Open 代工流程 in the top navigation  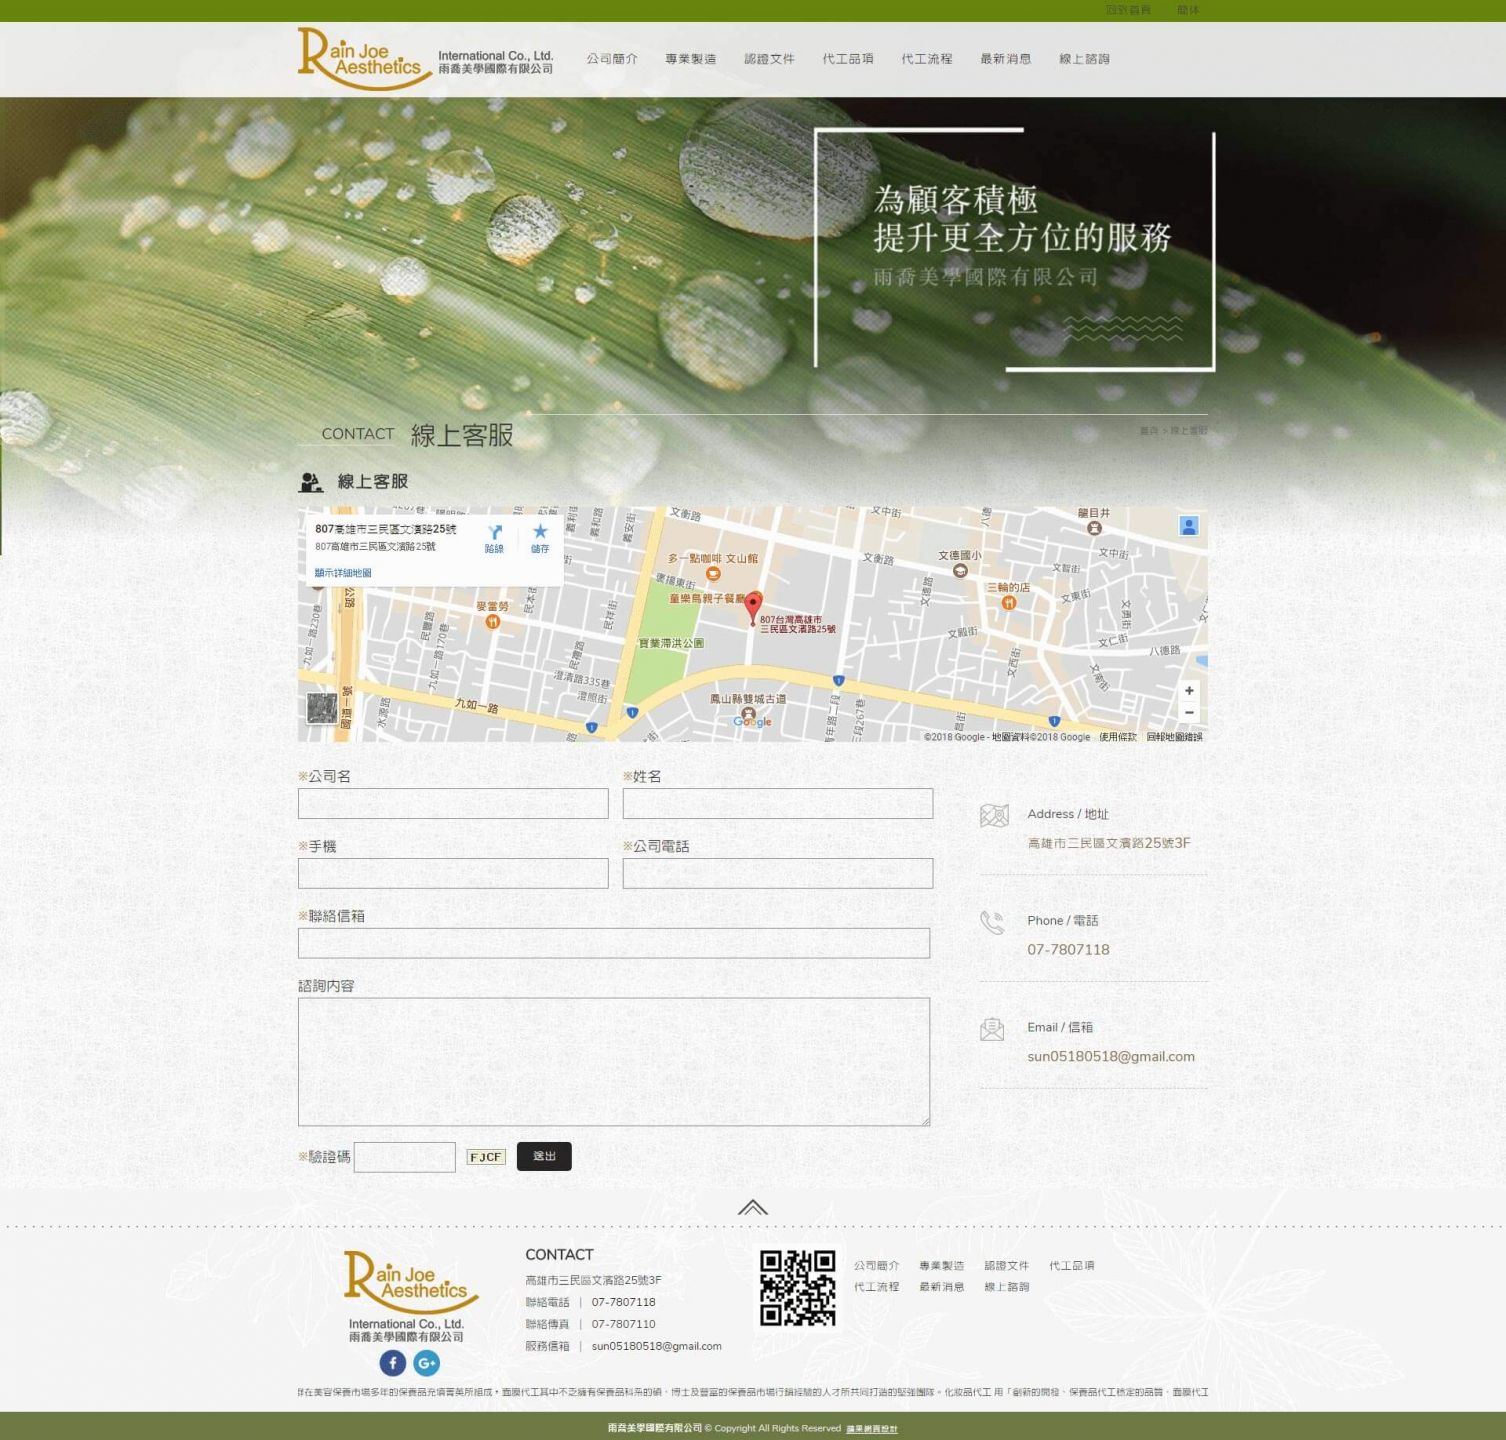coord(926,59)
